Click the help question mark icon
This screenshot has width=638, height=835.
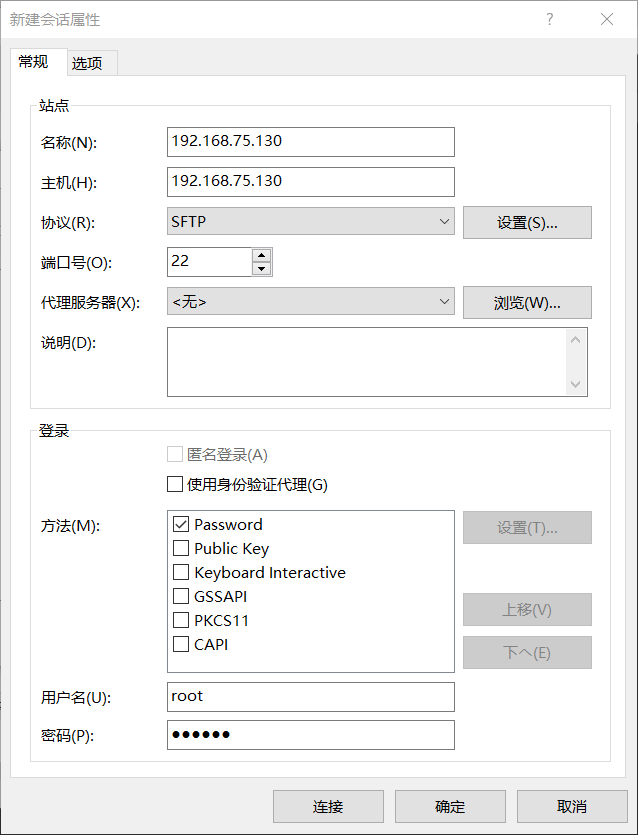(x=549, y=19)
